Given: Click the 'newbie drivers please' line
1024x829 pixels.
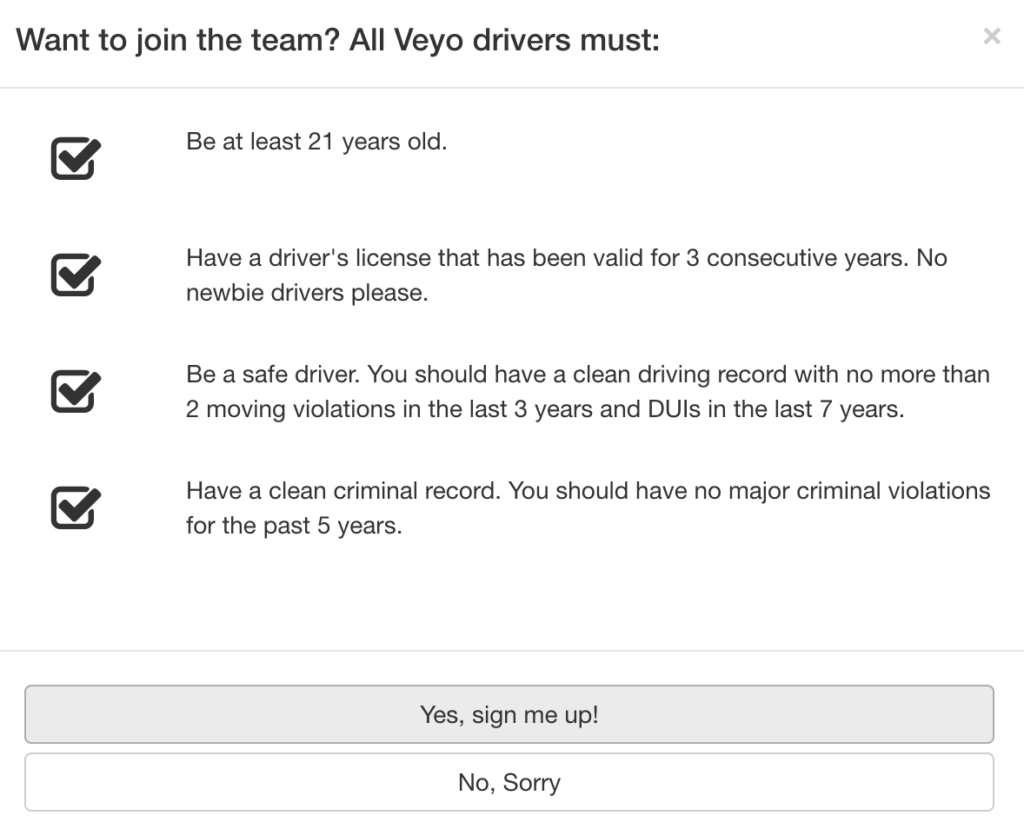Looking at the screenshot, I should [307, 293].
